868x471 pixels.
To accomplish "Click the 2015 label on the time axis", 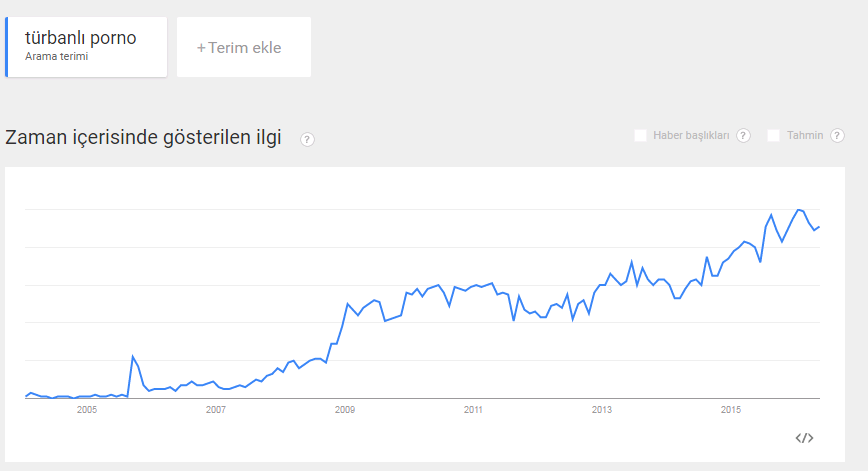I will (731, 409).
